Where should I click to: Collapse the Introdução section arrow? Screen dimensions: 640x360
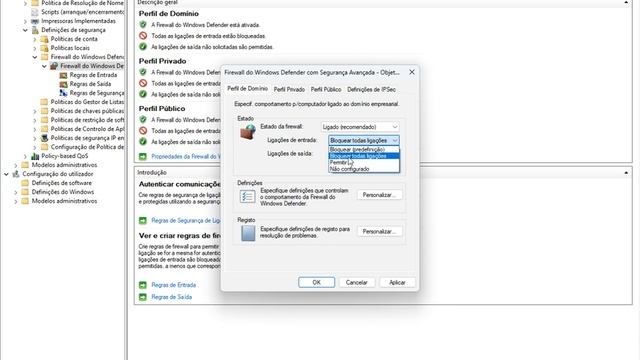626,173
